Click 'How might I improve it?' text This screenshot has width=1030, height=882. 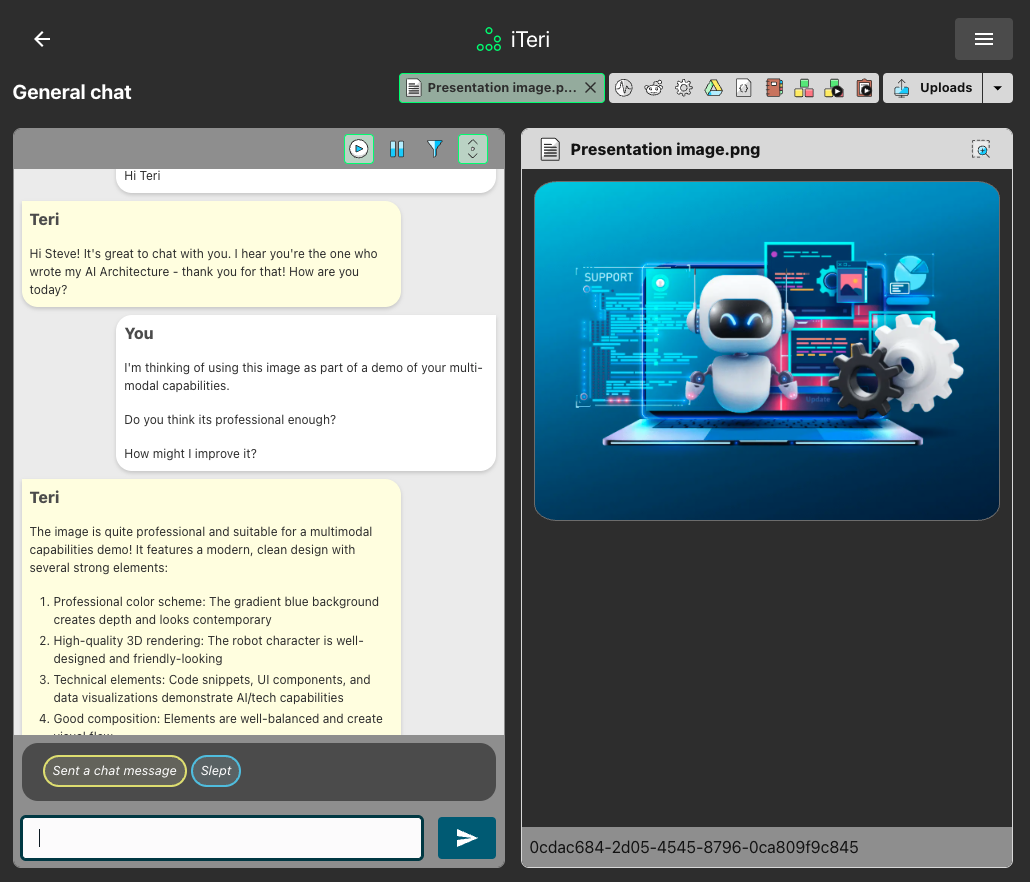pyautogui.click(x=190, y=454)
